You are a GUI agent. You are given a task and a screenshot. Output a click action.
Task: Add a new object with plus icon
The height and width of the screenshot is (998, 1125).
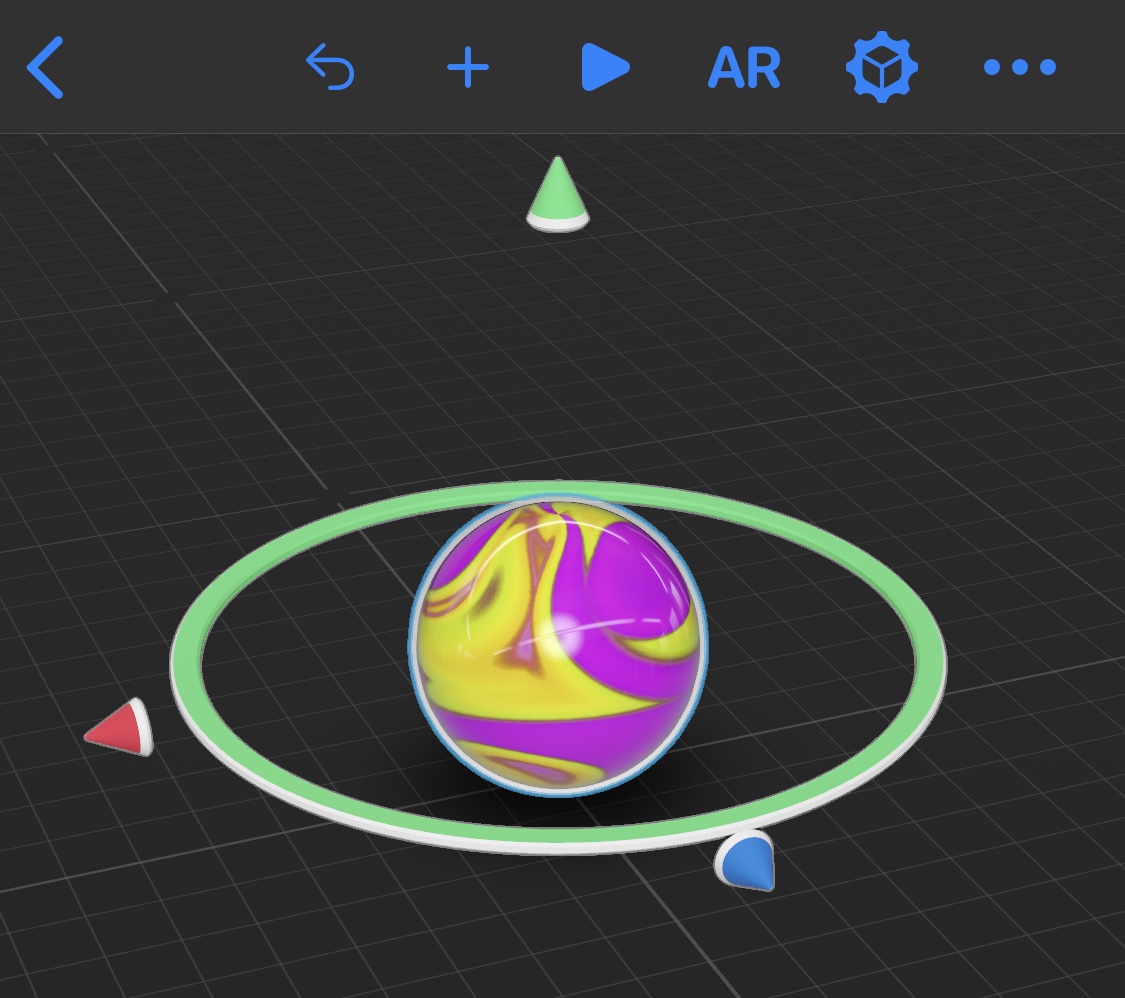coord(468,67)
